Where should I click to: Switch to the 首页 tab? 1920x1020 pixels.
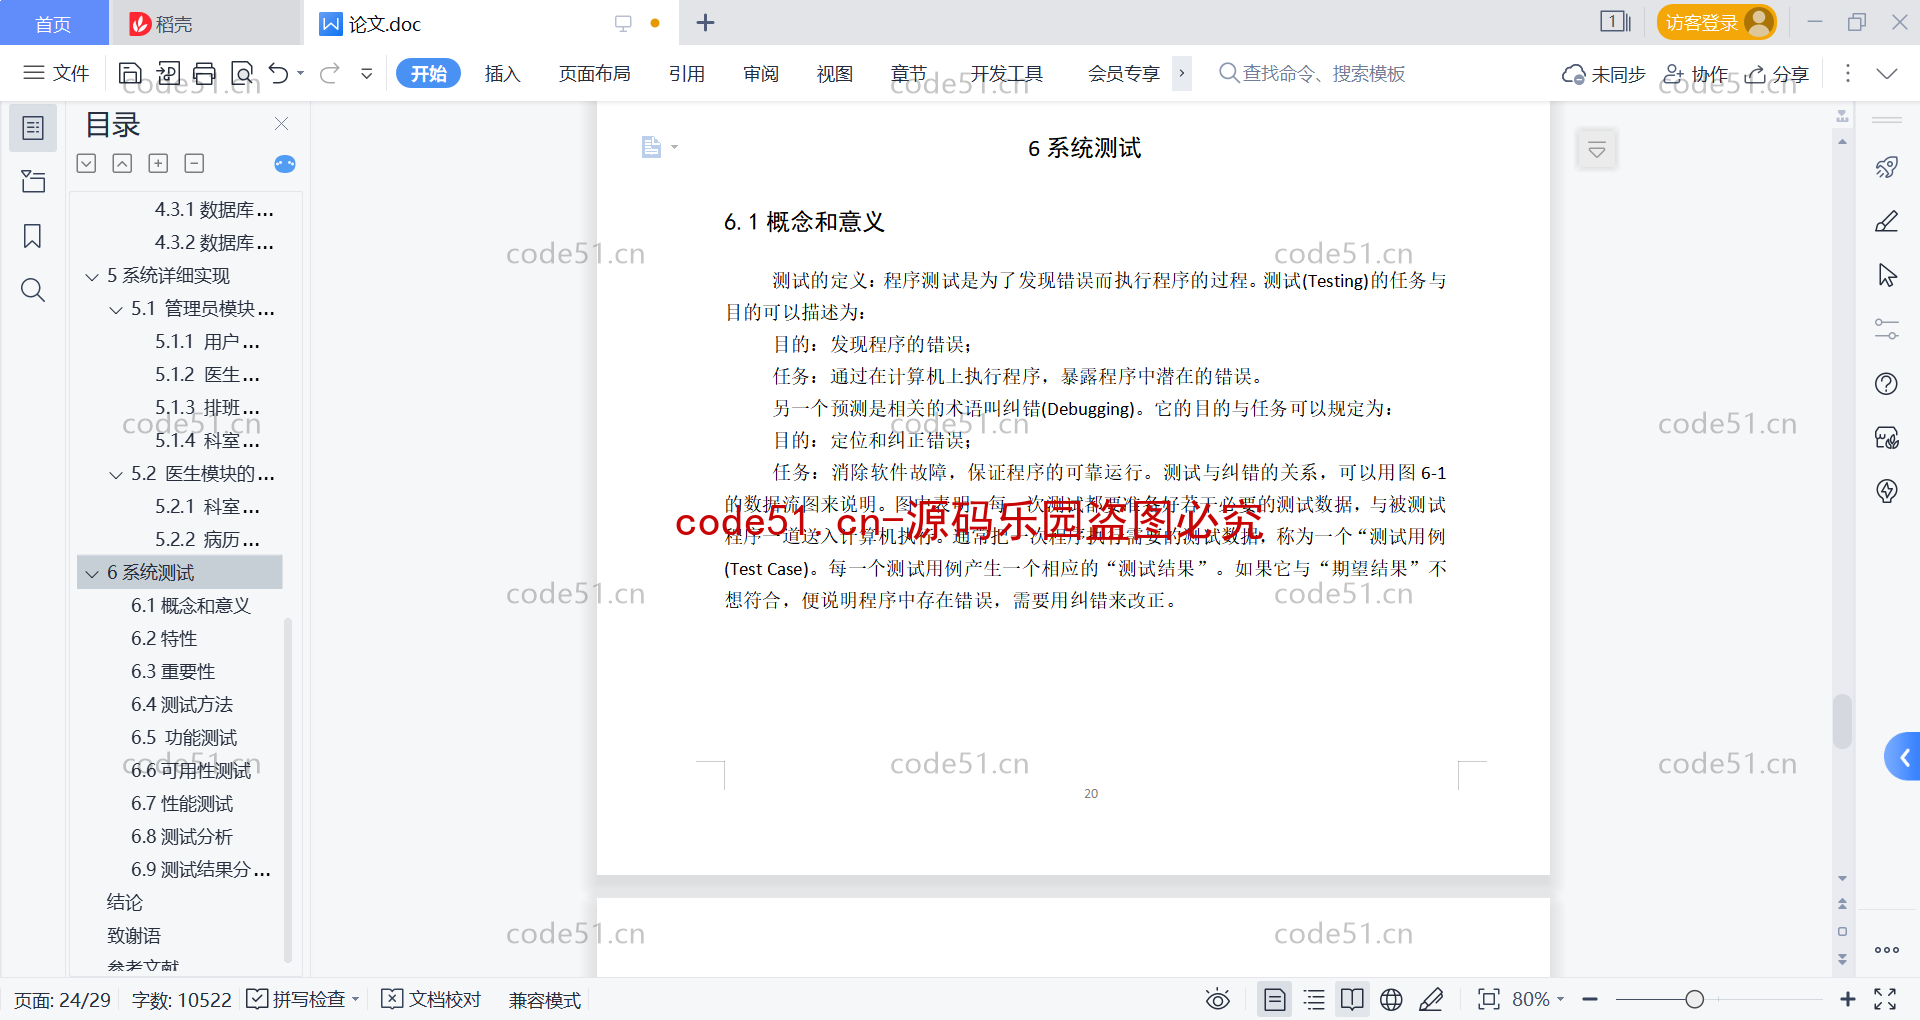[54, 23]
